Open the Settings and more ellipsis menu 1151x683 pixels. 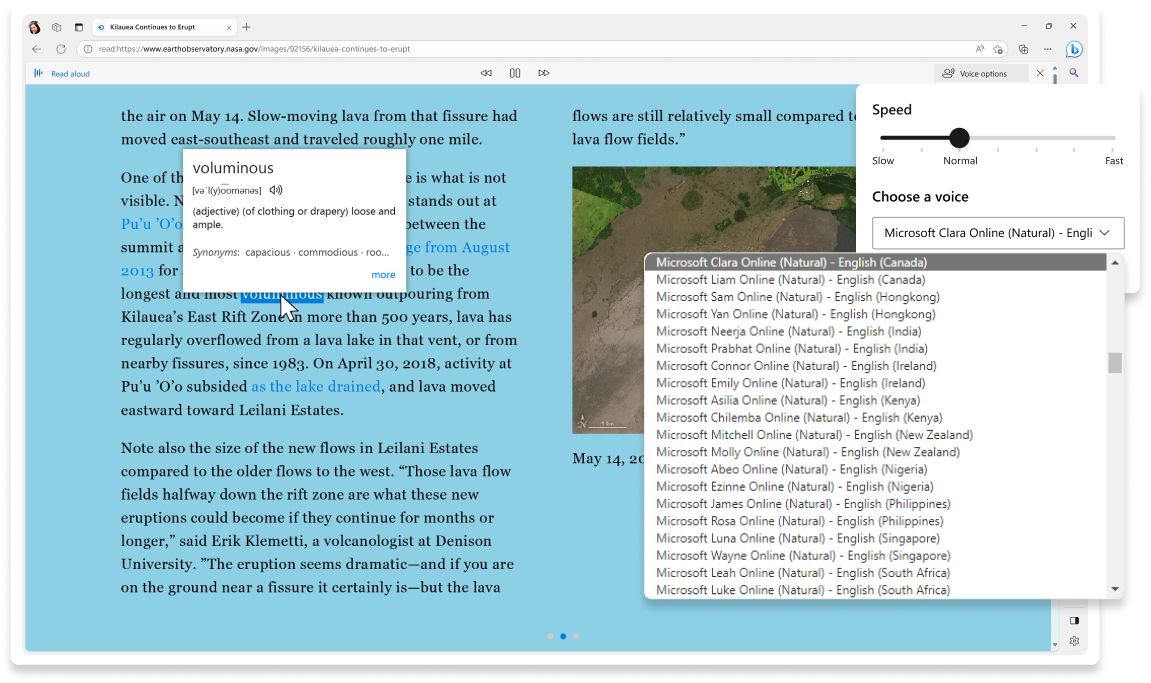pos(1047,49)
